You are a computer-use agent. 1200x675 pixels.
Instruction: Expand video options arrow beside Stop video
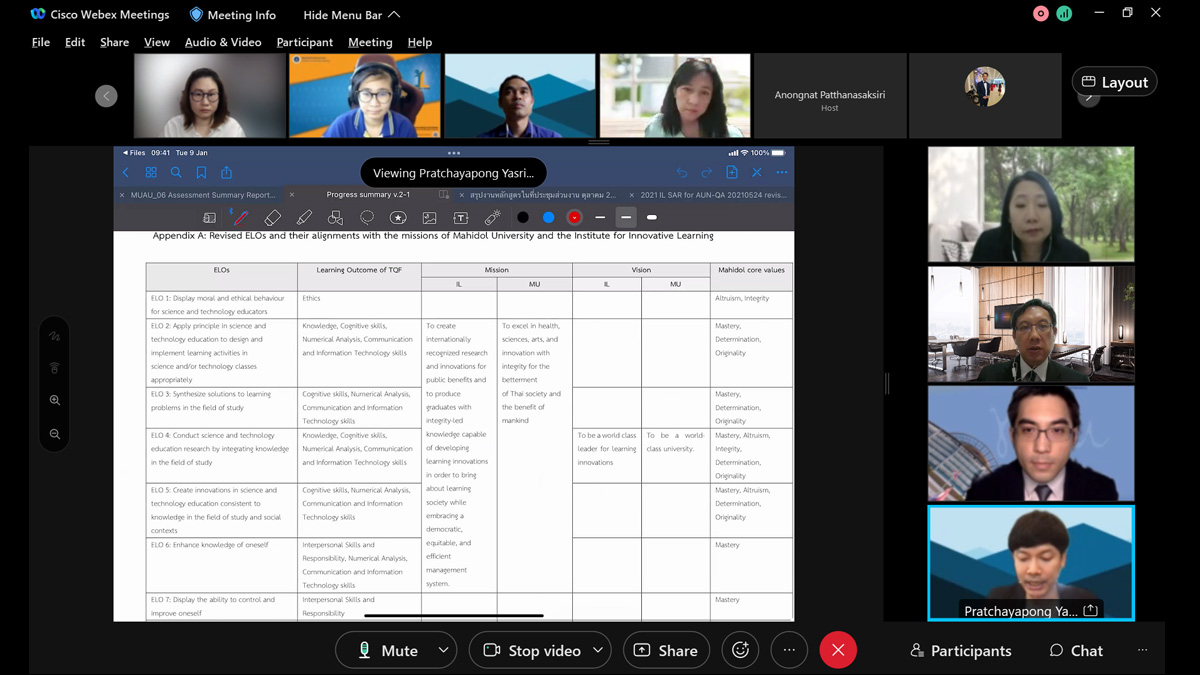pos(597,650)
